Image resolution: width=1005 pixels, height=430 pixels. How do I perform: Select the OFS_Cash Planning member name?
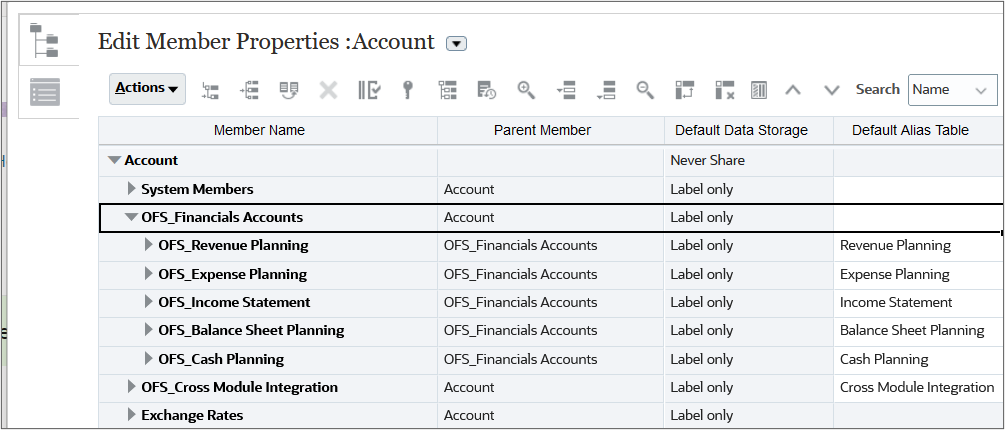click(221, 359)
